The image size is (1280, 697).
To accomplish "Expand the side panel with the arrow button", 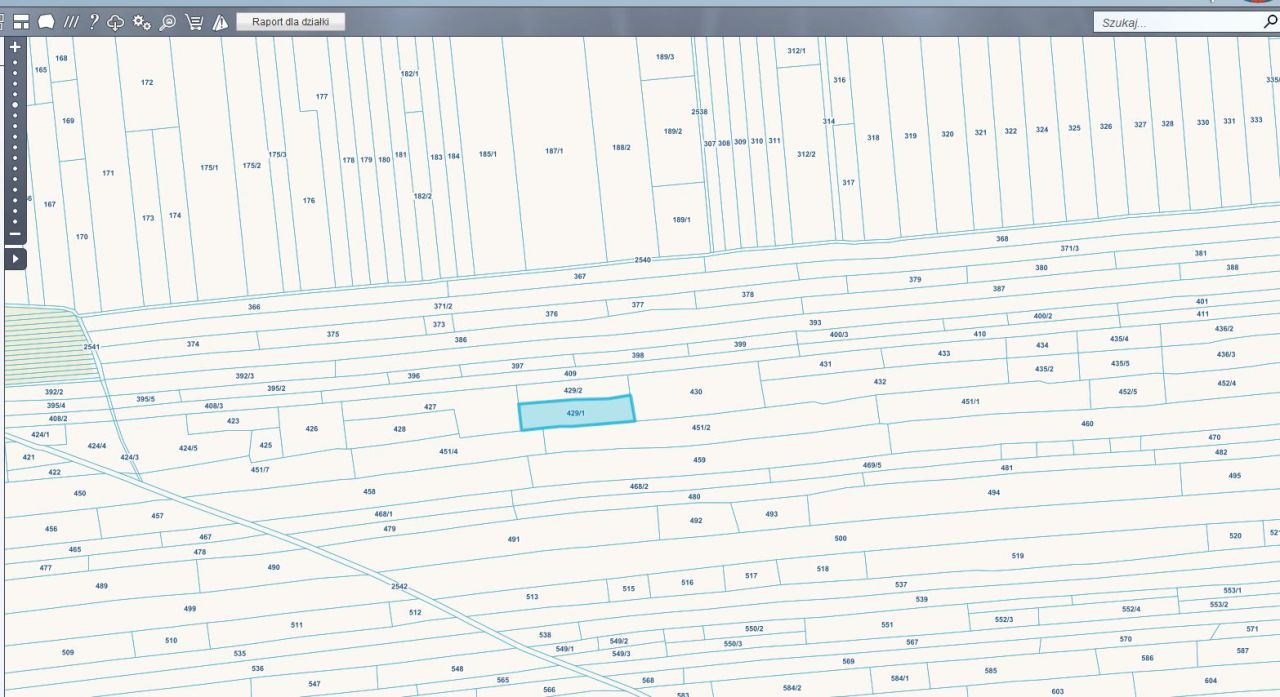I will (x=15, y=258).
